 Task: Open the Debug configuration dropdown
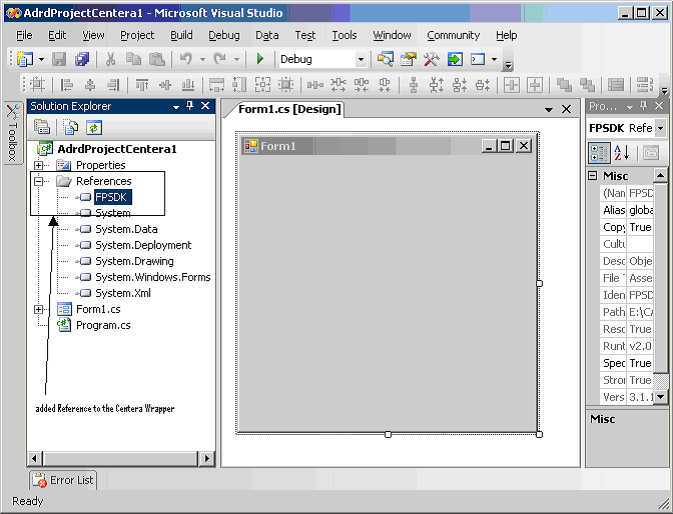[x=361, y=59]
